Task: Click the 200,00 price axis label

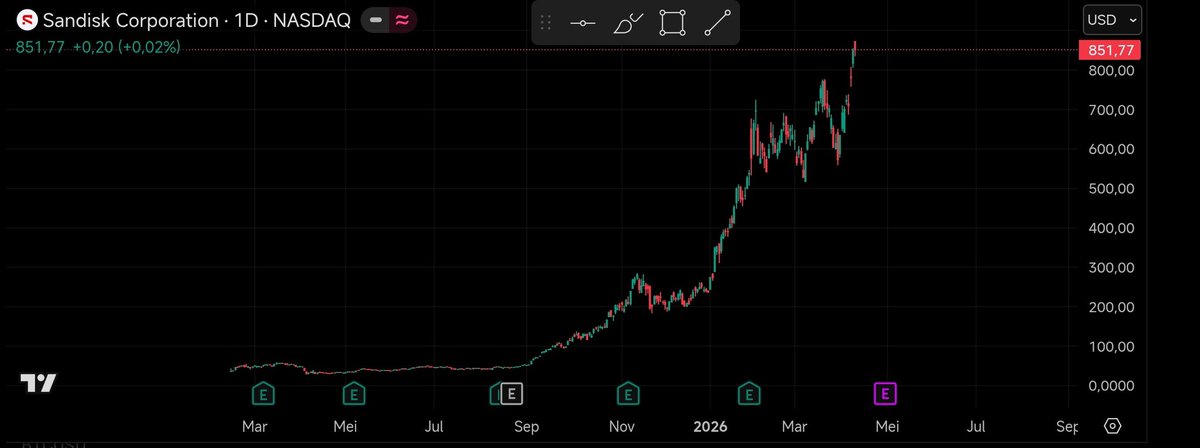Action: click(x=1113, y=307)
